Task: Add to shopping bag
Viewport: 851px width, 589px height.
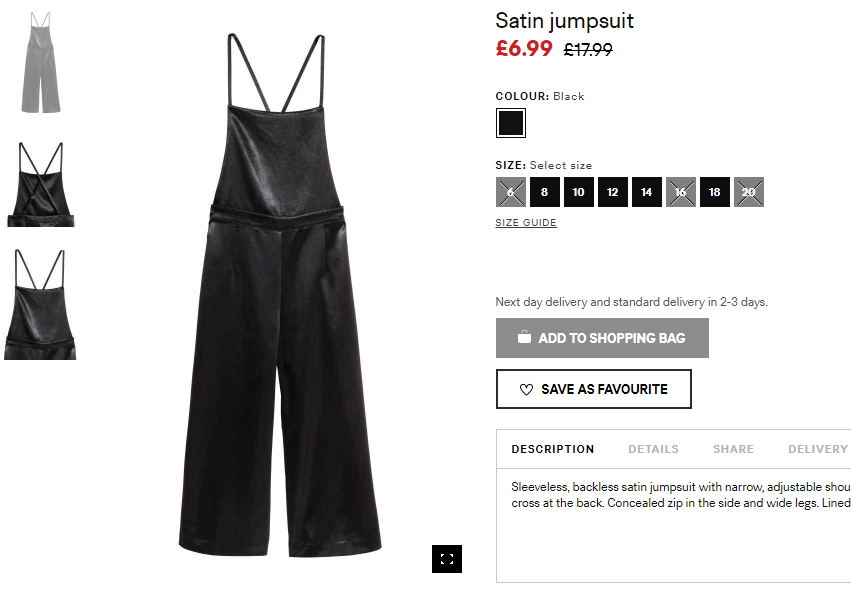Action: [x=602, y=338]
